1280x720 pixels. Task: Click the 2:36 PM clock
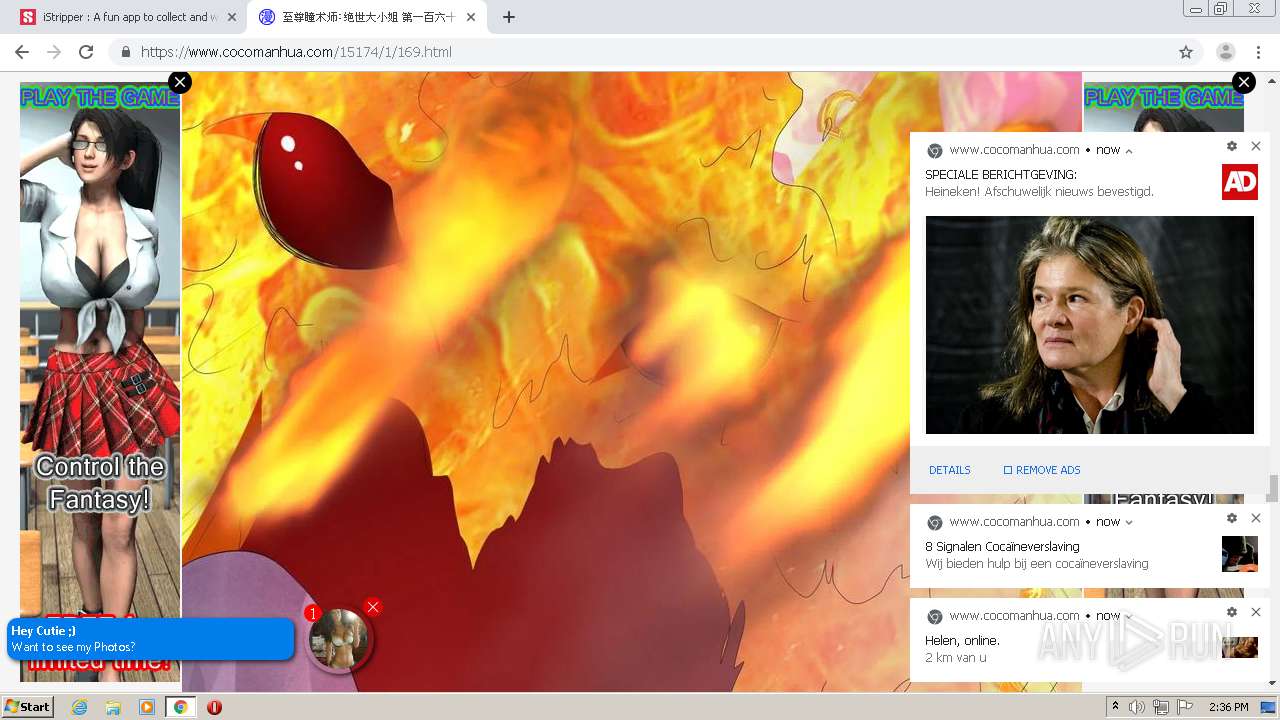point(1228,707)
